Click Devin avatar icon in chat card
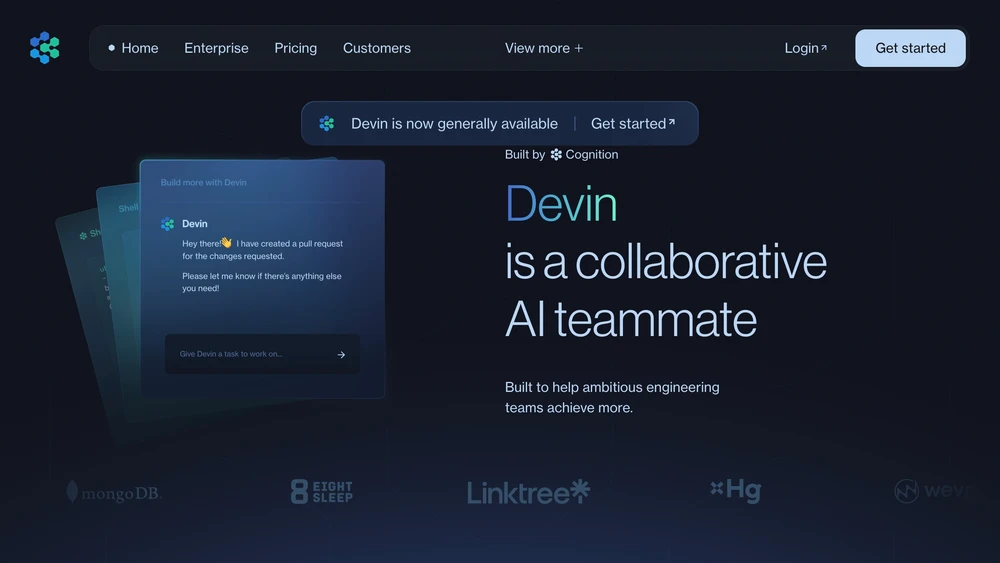The image size is (1000, 563). point(168,224)
